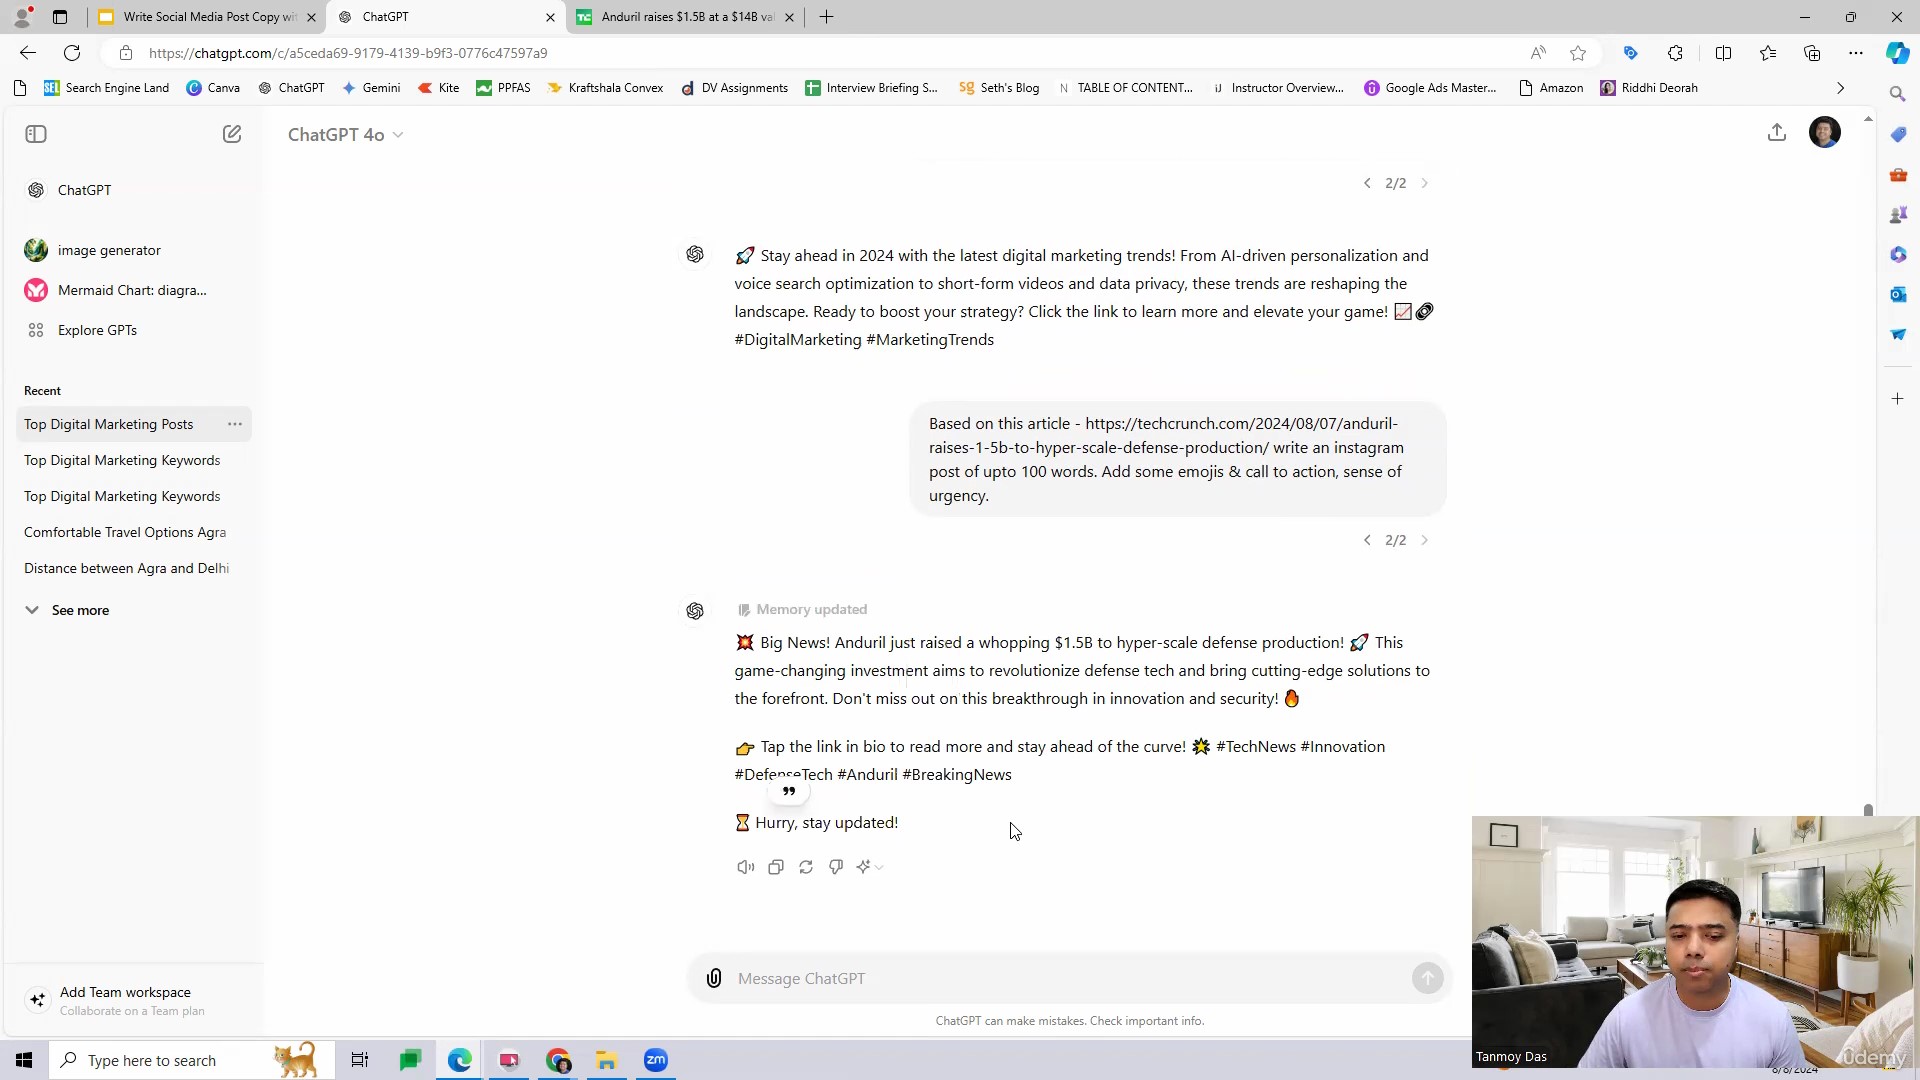Screen dimensions: 1920x1080
Task: Regenerate the Anduril response
Action: (x=806, y=867)
